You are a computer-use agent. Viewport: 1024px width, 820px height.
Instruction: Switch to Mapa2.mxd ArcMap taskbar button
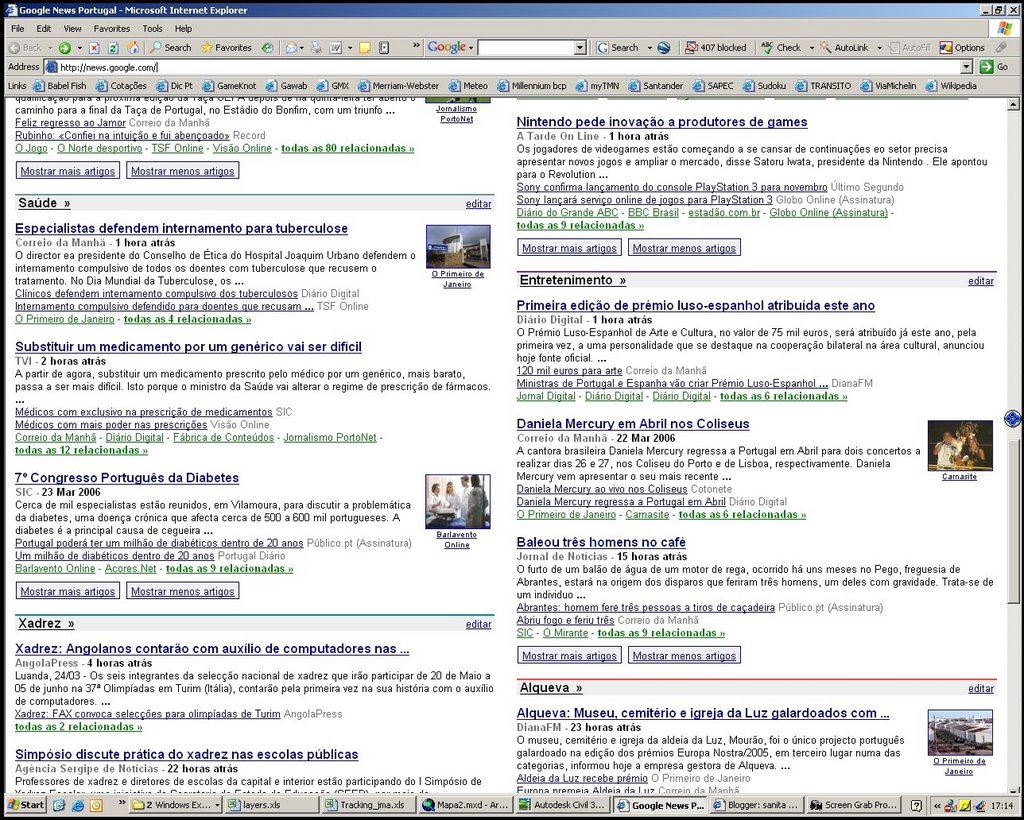pos(466,804)
